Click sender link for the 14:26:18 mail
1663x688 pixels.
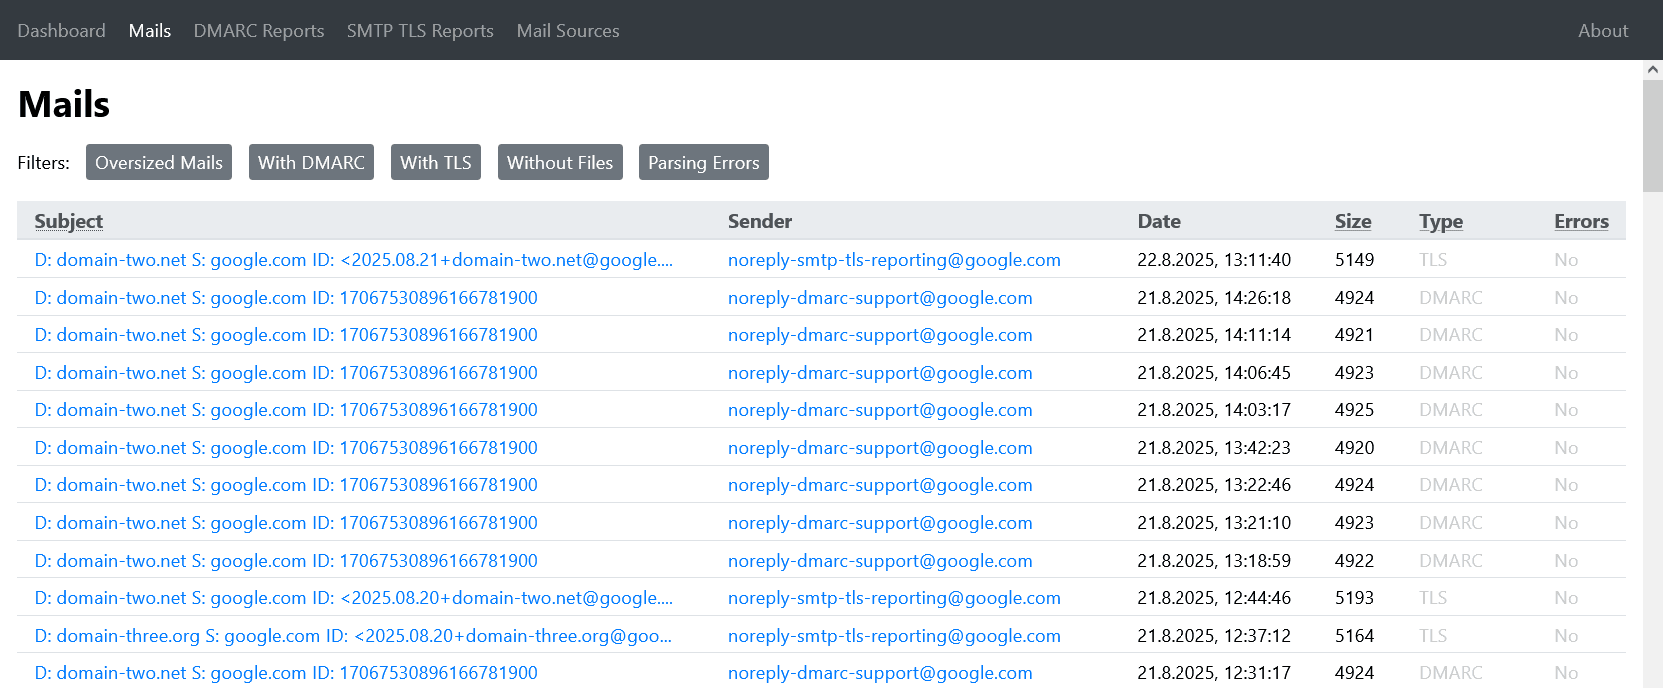click(x=879, y=298)
